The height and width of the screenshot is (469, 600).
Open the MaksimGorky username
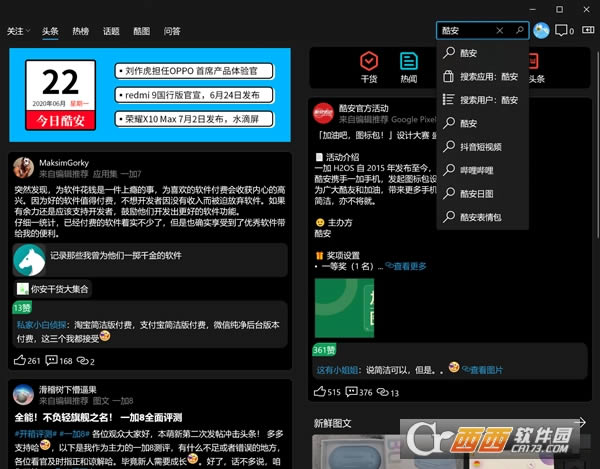(64, 163)
